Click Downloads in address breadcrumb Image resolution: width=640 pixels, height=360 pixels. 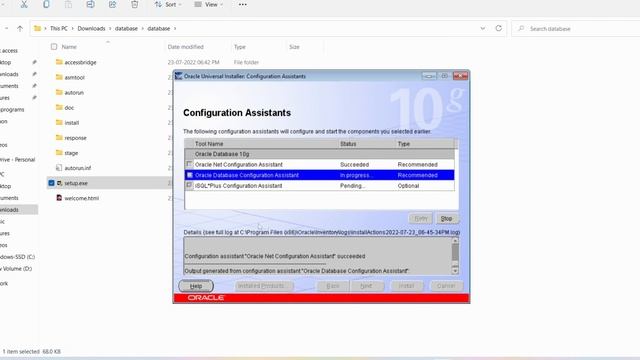[91, 29]
